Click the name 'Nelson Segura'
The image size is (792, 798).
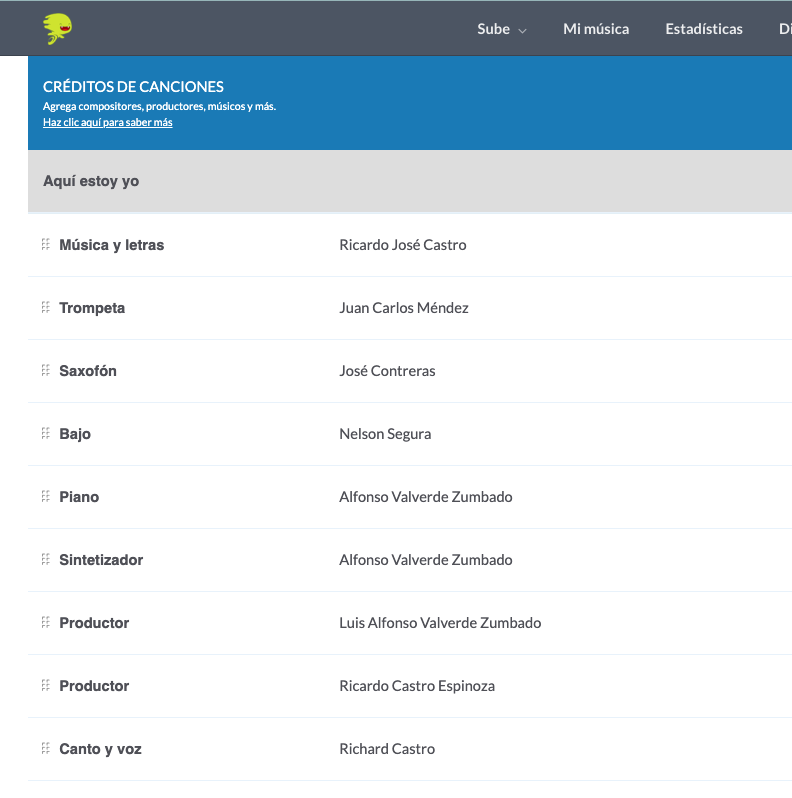pos(385,434)
